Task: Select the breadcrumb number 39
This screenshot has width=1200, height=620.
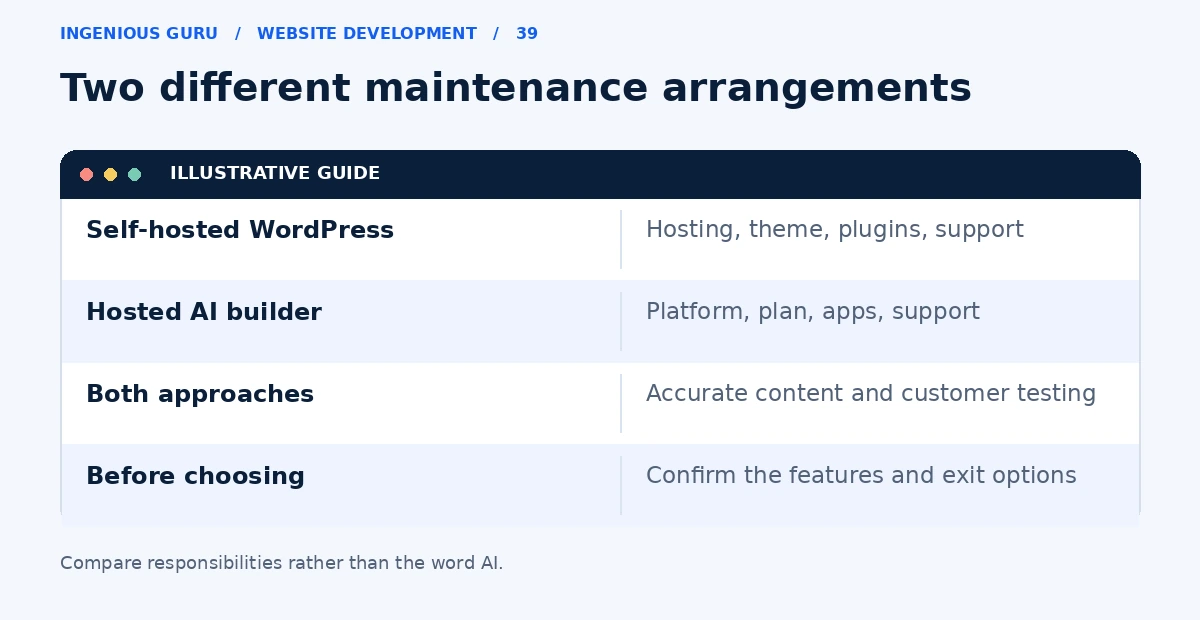Action: pyautogui.click(x=527, y=34)
